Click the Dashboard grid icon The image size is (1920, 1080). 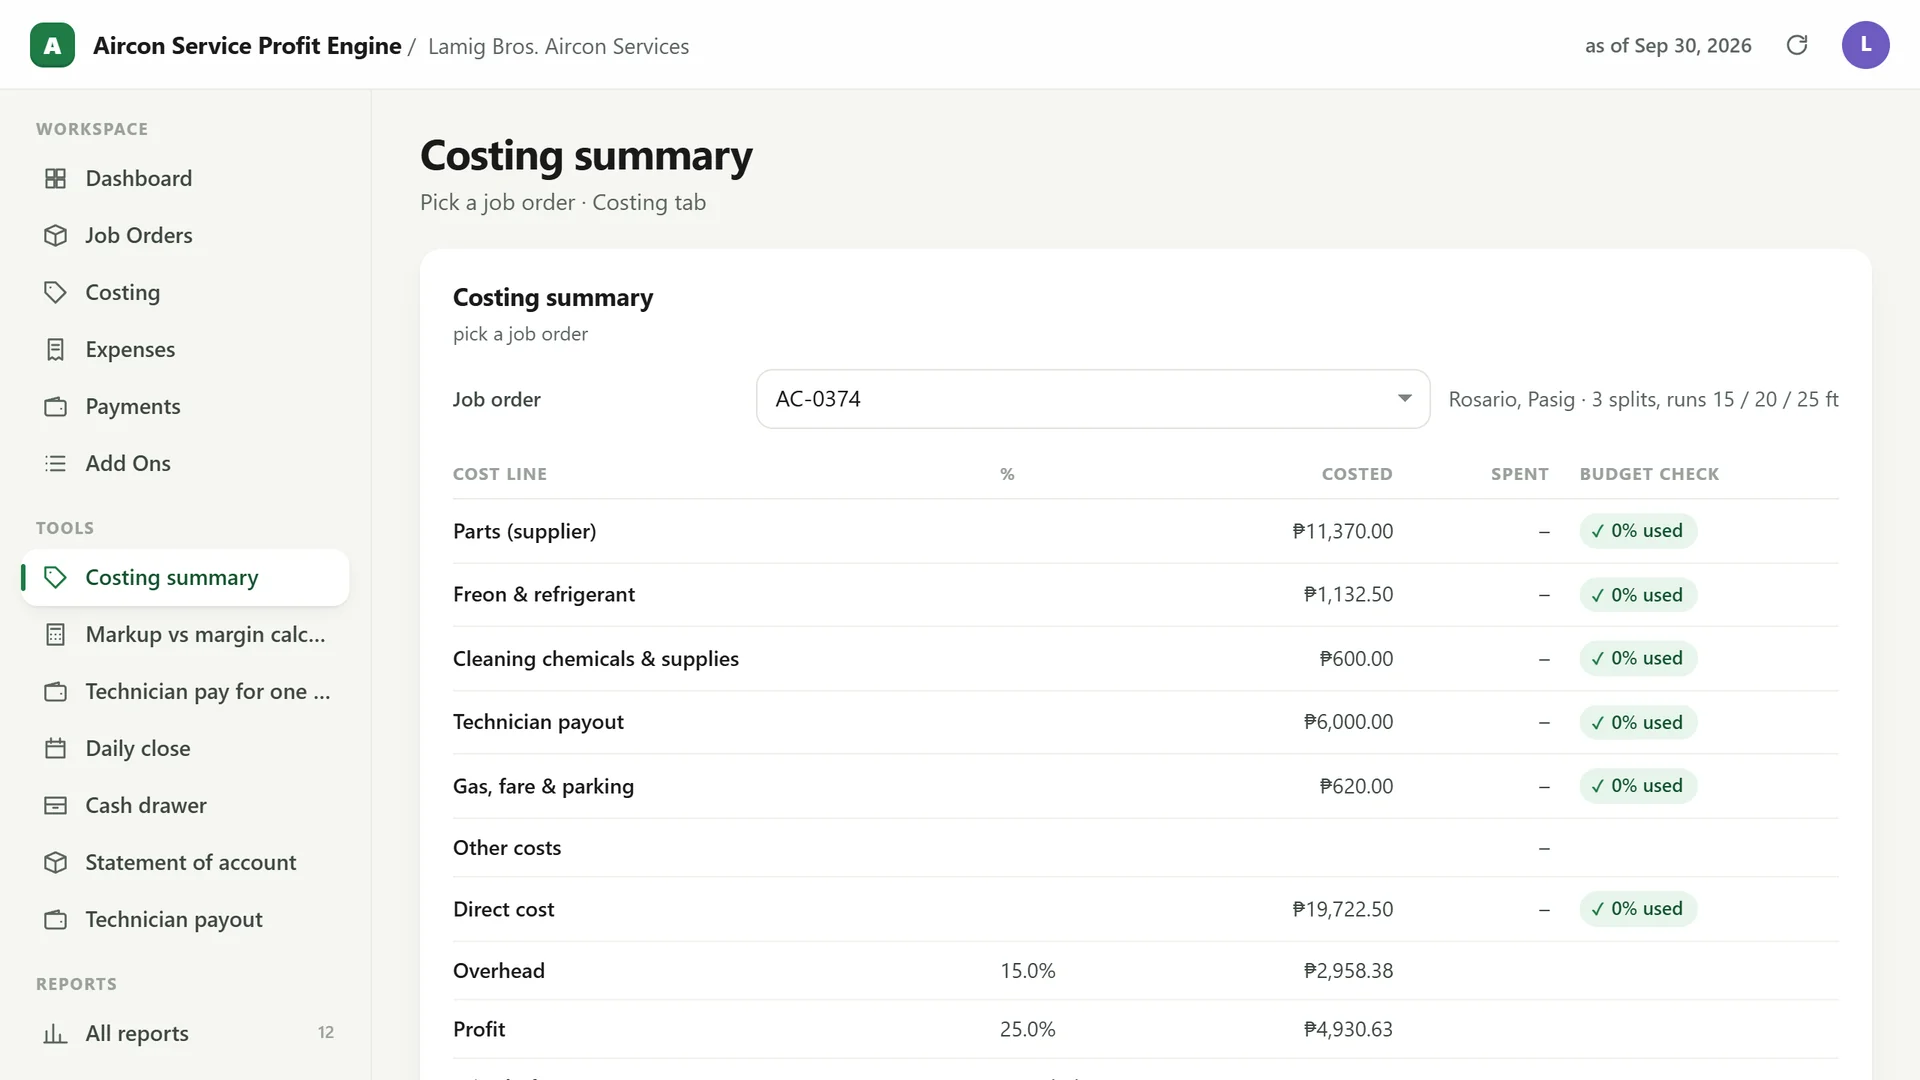56,178
